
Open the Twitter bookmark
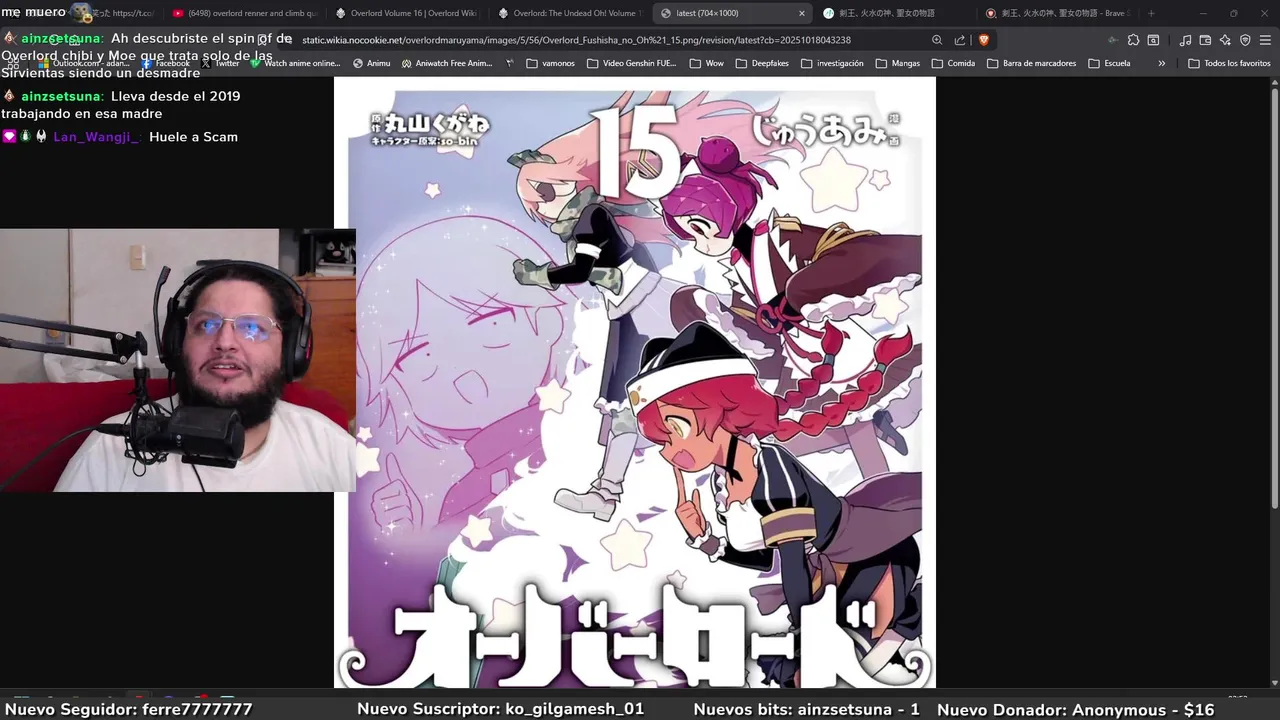pos(220,63)
